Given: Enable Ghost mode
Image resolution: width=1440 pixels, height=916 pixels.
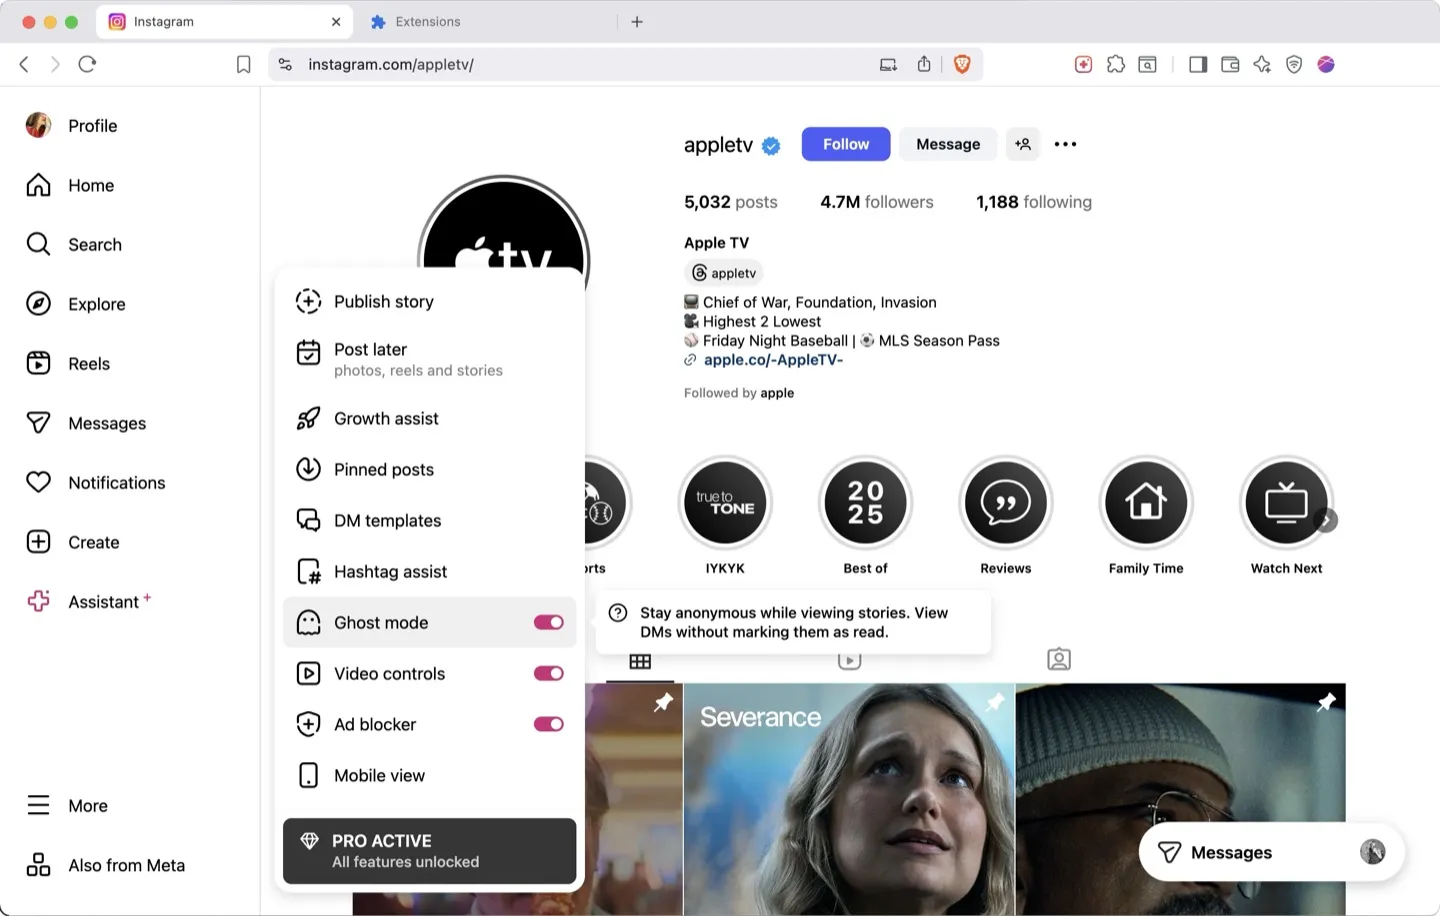Looking at the screenshot, I should click(x=548, y=622).
